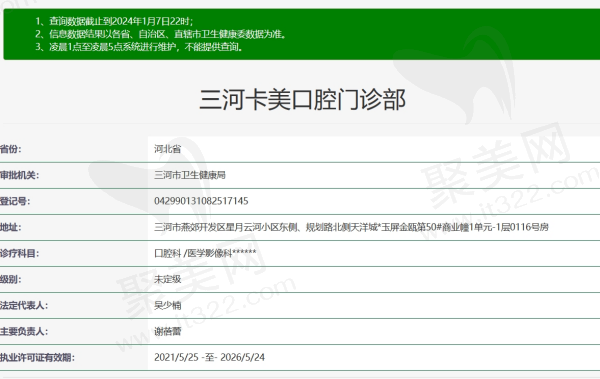Click the 执业许可证有效期 label
This screenshot has height=379, width=600.
coord(37,357)
